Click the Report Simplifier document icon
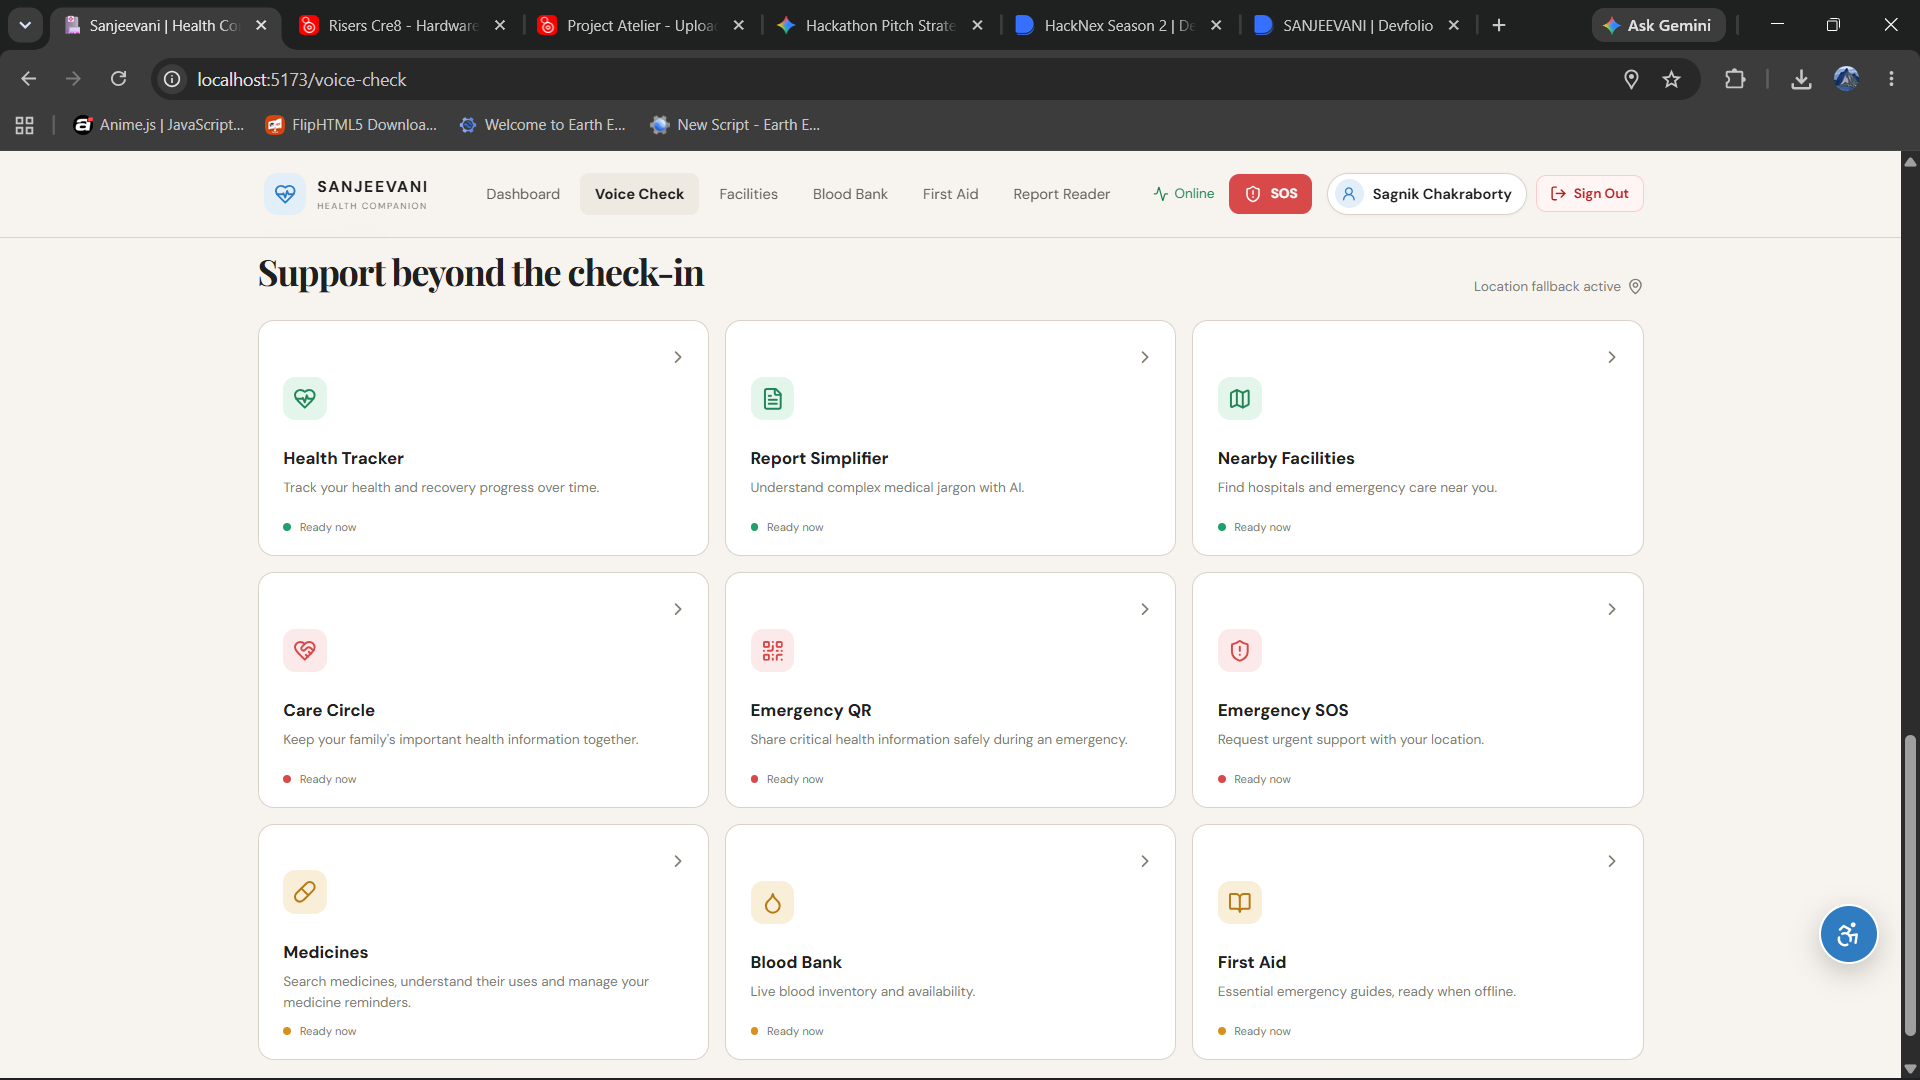The height and width of the screenshot is (1080, 1920). pos(772,399)
